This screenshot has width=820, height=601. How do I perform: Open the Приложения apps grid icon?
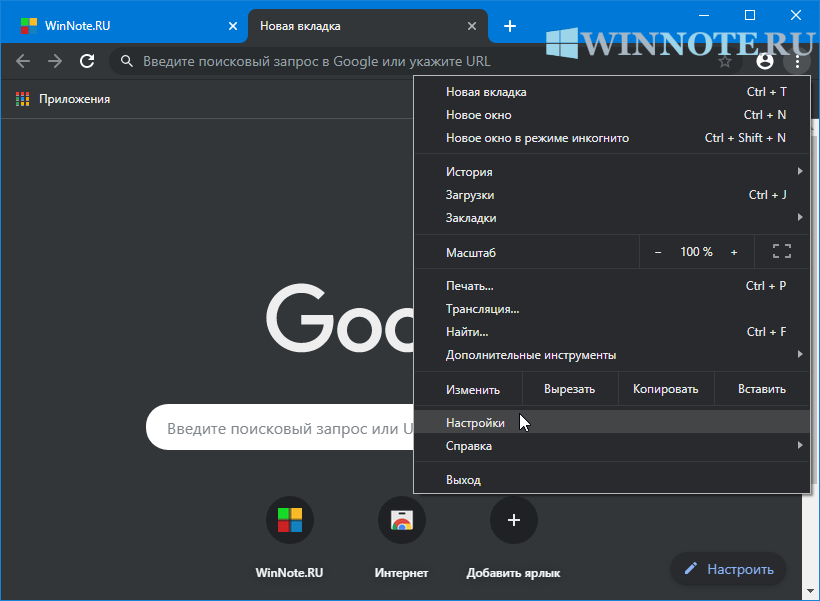point(23,99)
